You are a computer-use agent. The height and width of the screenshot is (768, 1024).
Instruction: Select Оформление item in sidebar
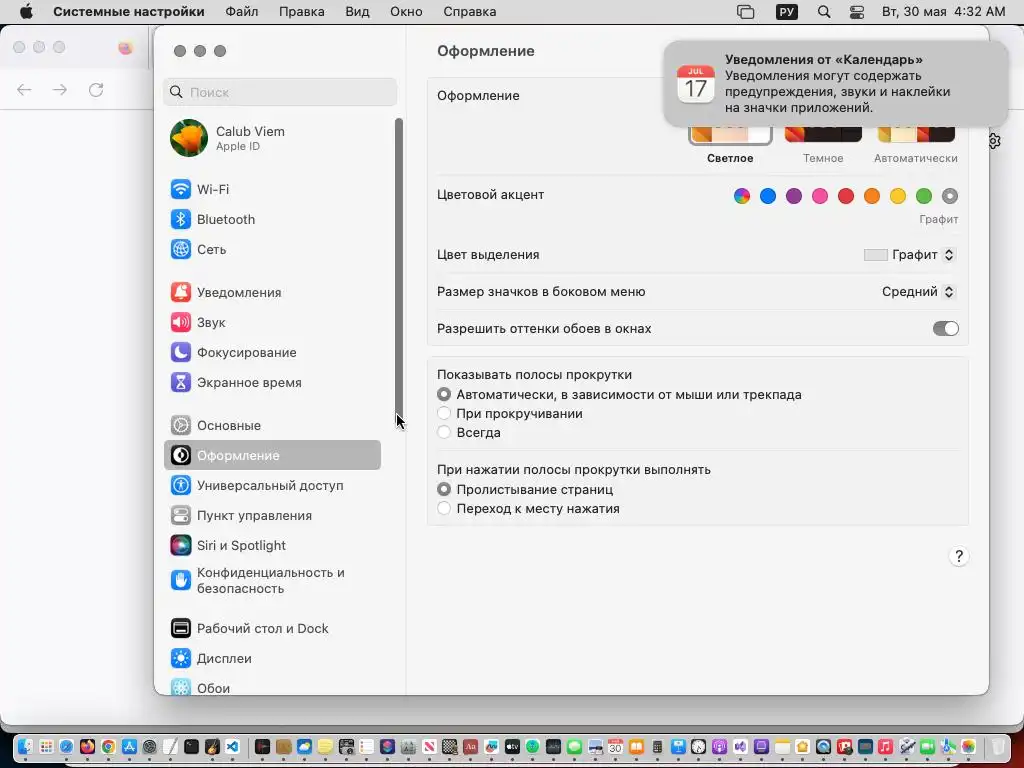[272, 455]
